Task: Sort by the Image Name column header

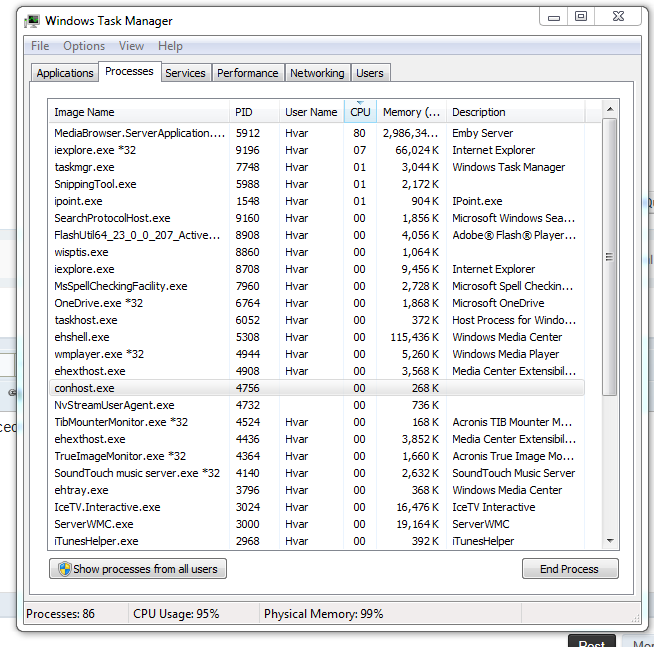Action: (x=139, y=112)
